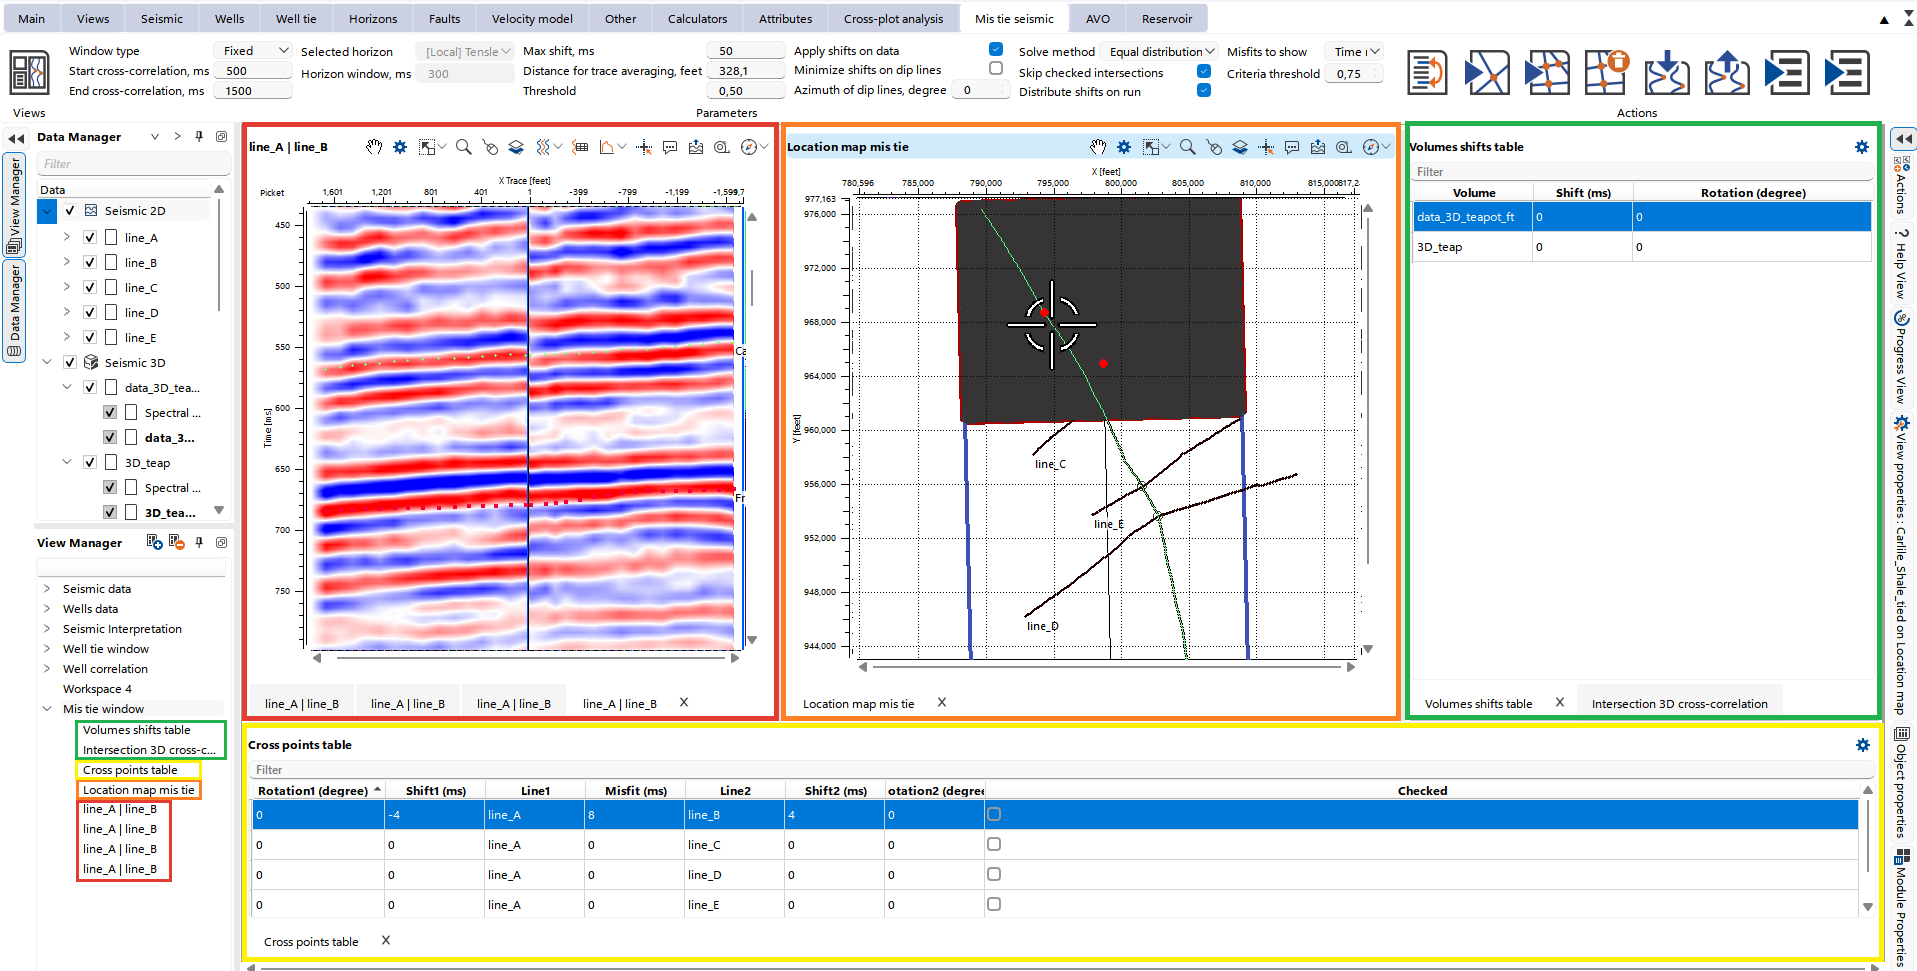Open settings gear in Volumes shifts table
The width and height of the screenshot is (1917, 971).
[1861, 147]
